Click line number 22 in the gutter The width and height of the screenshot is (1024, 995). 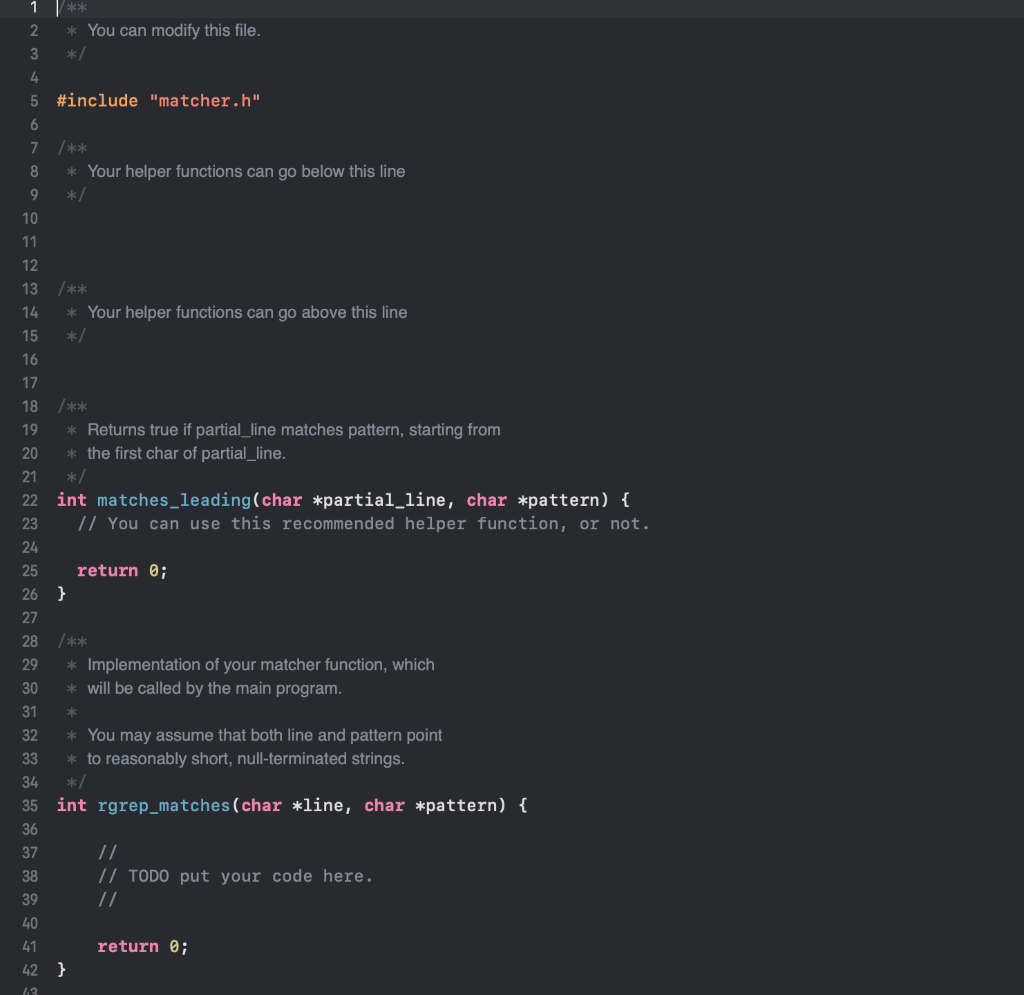point(30,500)
